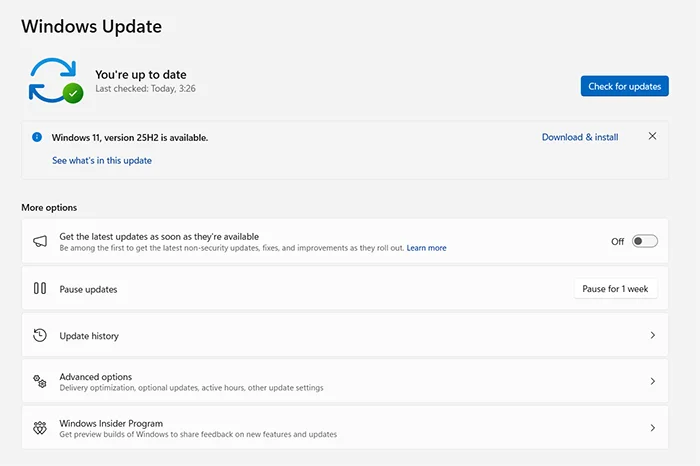Click the Windows Insider Program heart icon
The image size is (700, 466).
point(40,428)
